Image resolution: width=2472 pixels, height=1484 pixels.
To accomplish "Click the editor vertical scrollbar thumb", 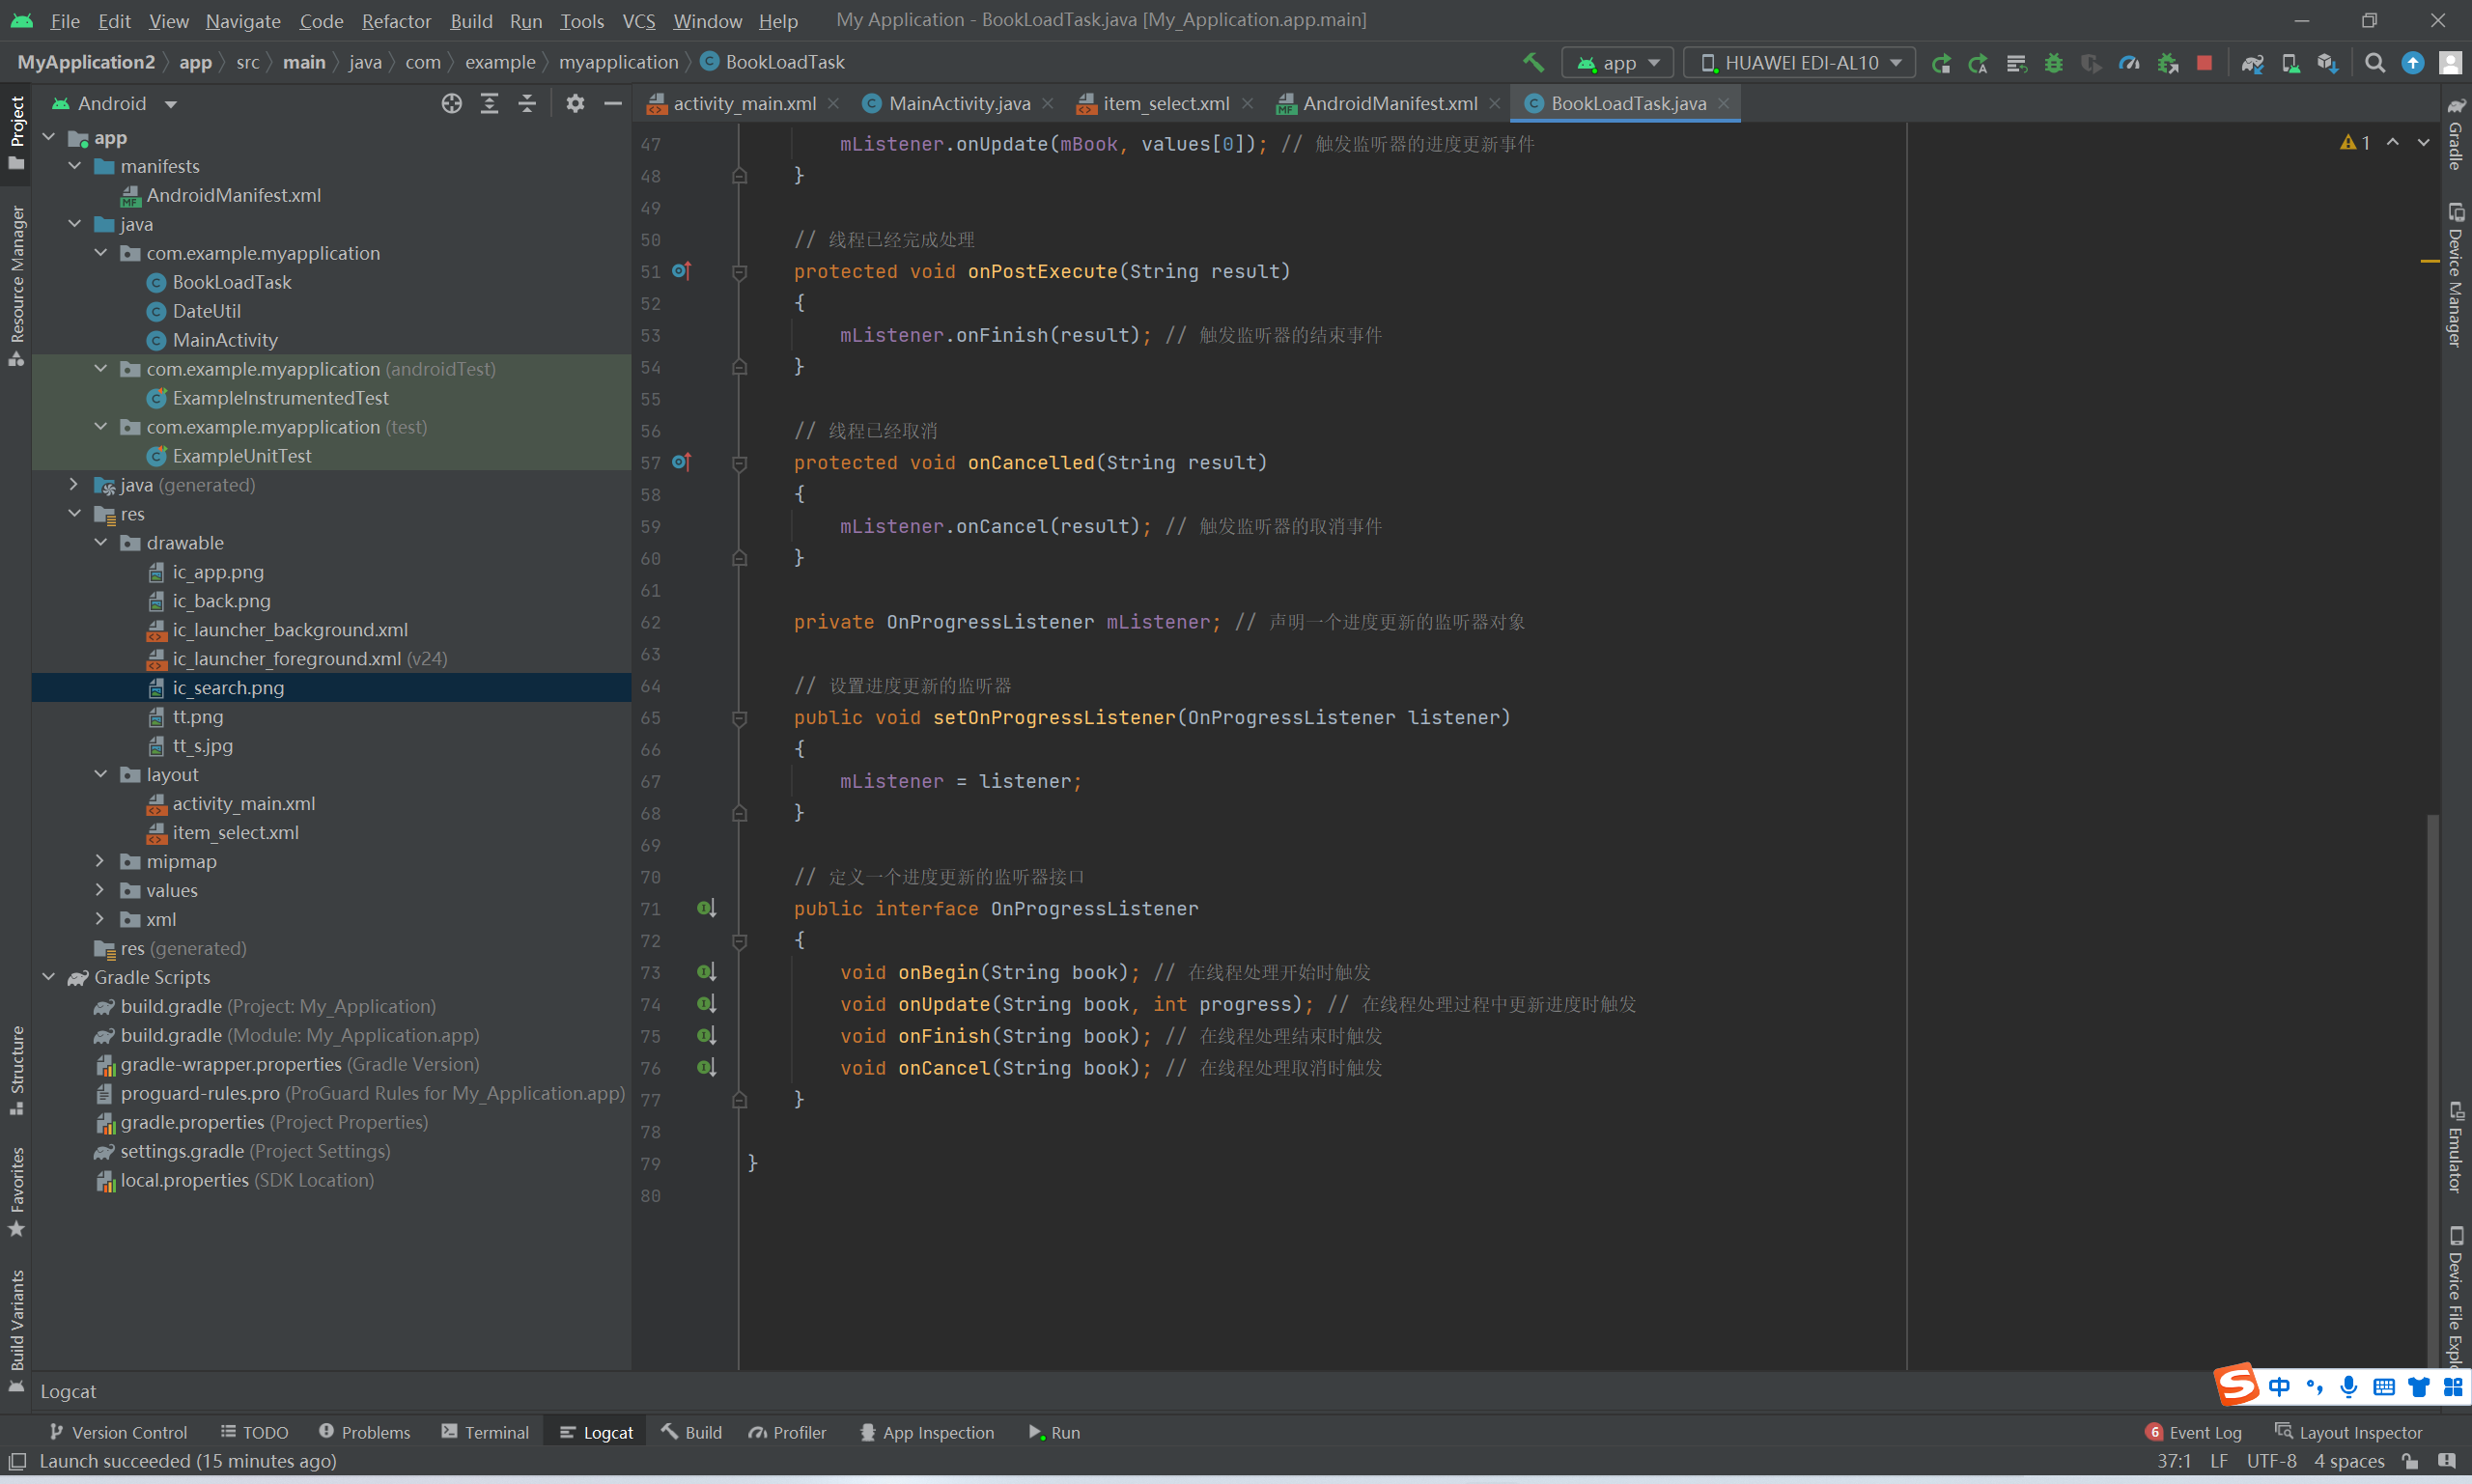I will pyautogui.click(x=2432, y=1090).
